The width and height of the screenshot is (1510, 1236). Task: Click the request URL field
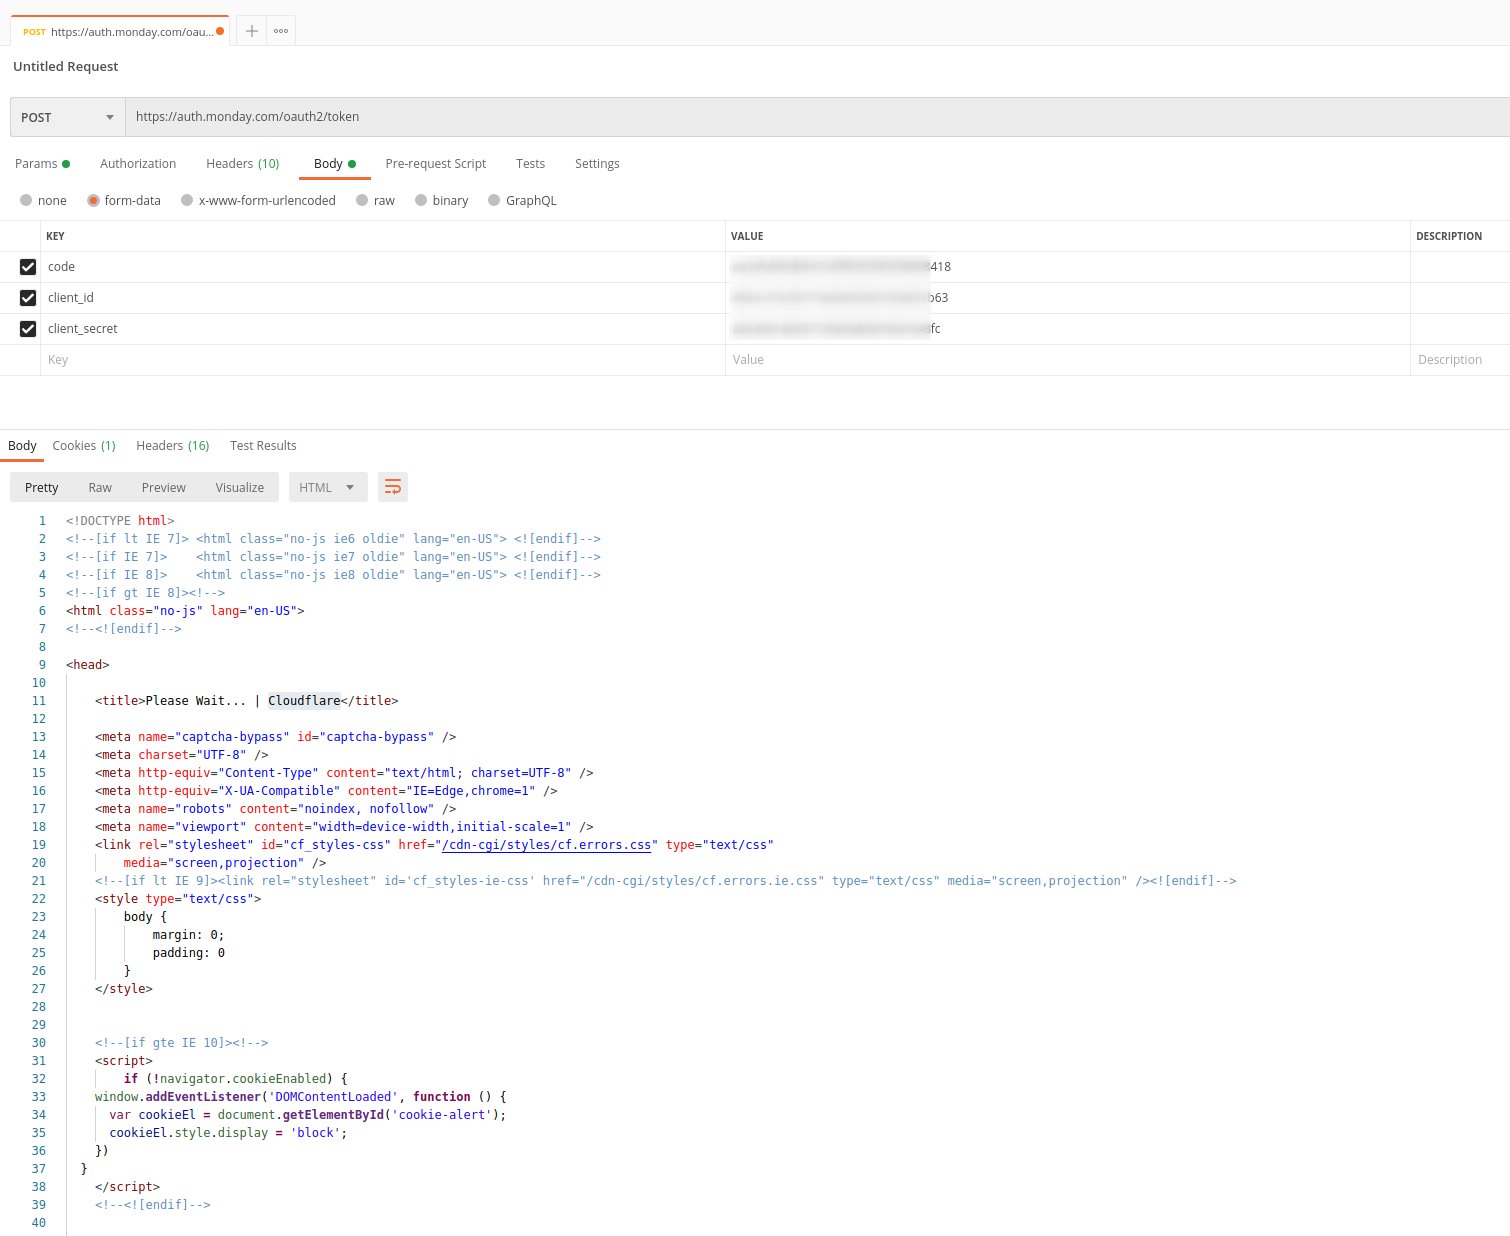(x=817, y=117)
